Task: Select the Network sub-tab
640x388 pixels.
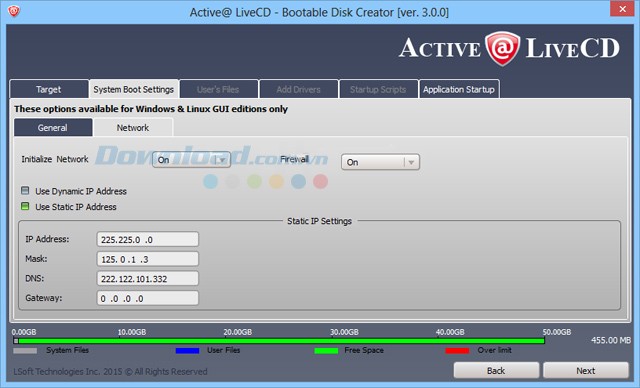Action: coord(133,128)
